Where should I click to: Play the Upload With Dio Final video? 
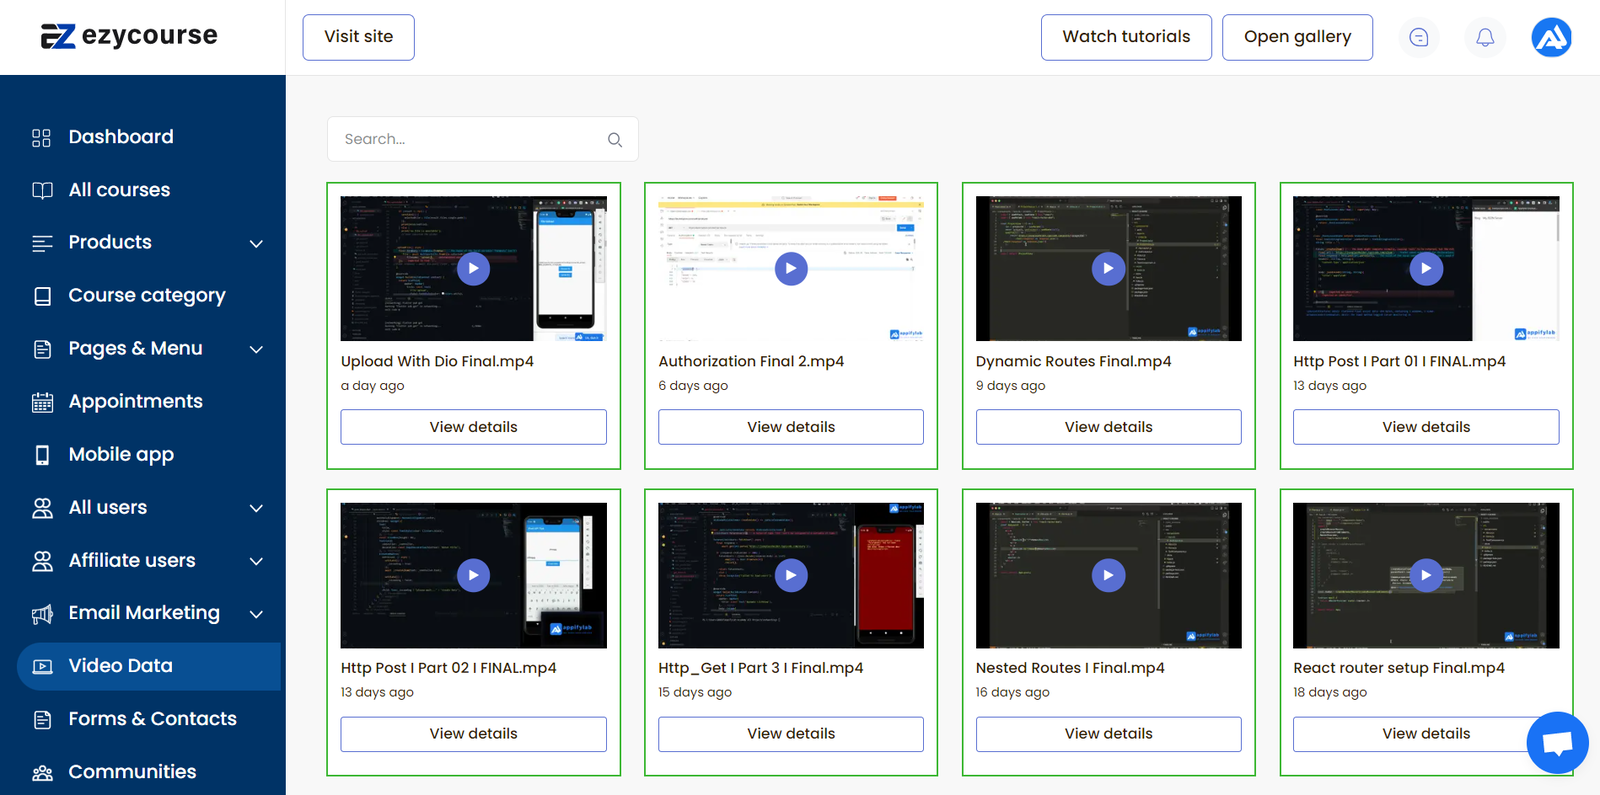pyautogui.click(x=473, y=268)
